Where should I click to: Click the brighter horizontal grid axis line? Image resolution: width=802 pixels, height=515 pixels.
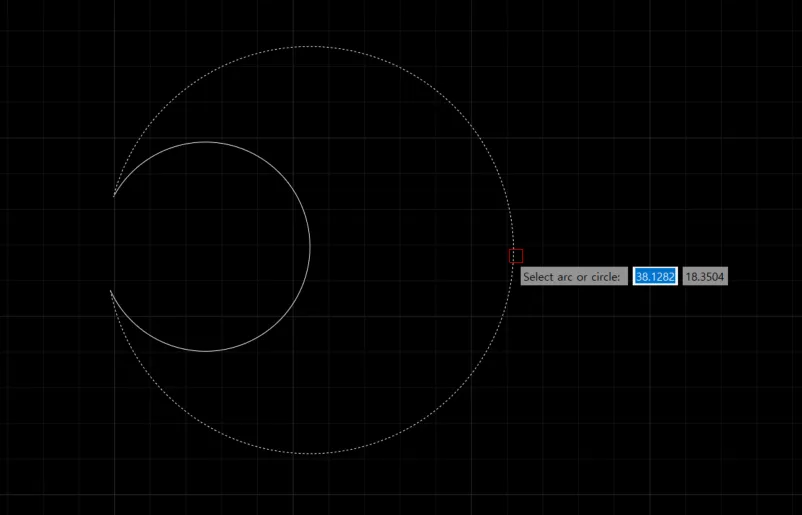(x=650, y=316)
